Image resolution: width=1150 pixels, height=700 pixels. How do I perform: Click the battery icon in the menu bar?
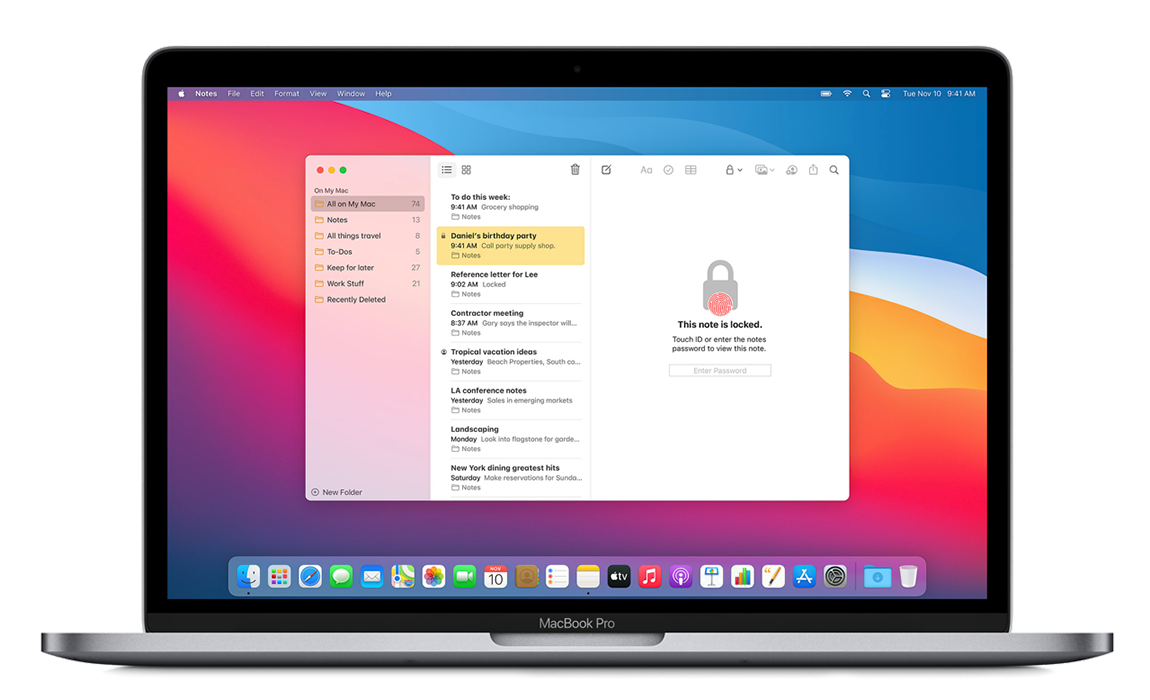(x=826, y=94)
